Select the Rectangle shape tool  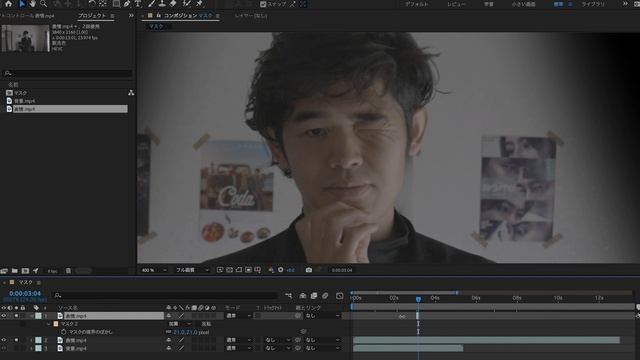(116, 4)
